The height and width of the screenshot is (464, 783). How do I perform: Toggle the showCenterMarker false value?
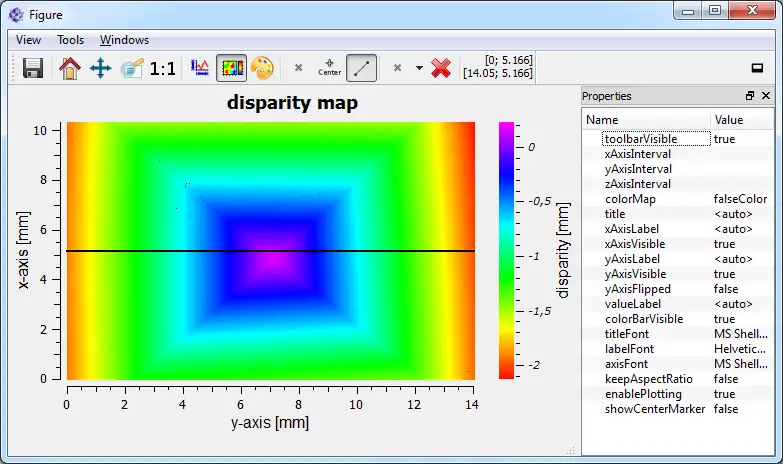(726, 409)
